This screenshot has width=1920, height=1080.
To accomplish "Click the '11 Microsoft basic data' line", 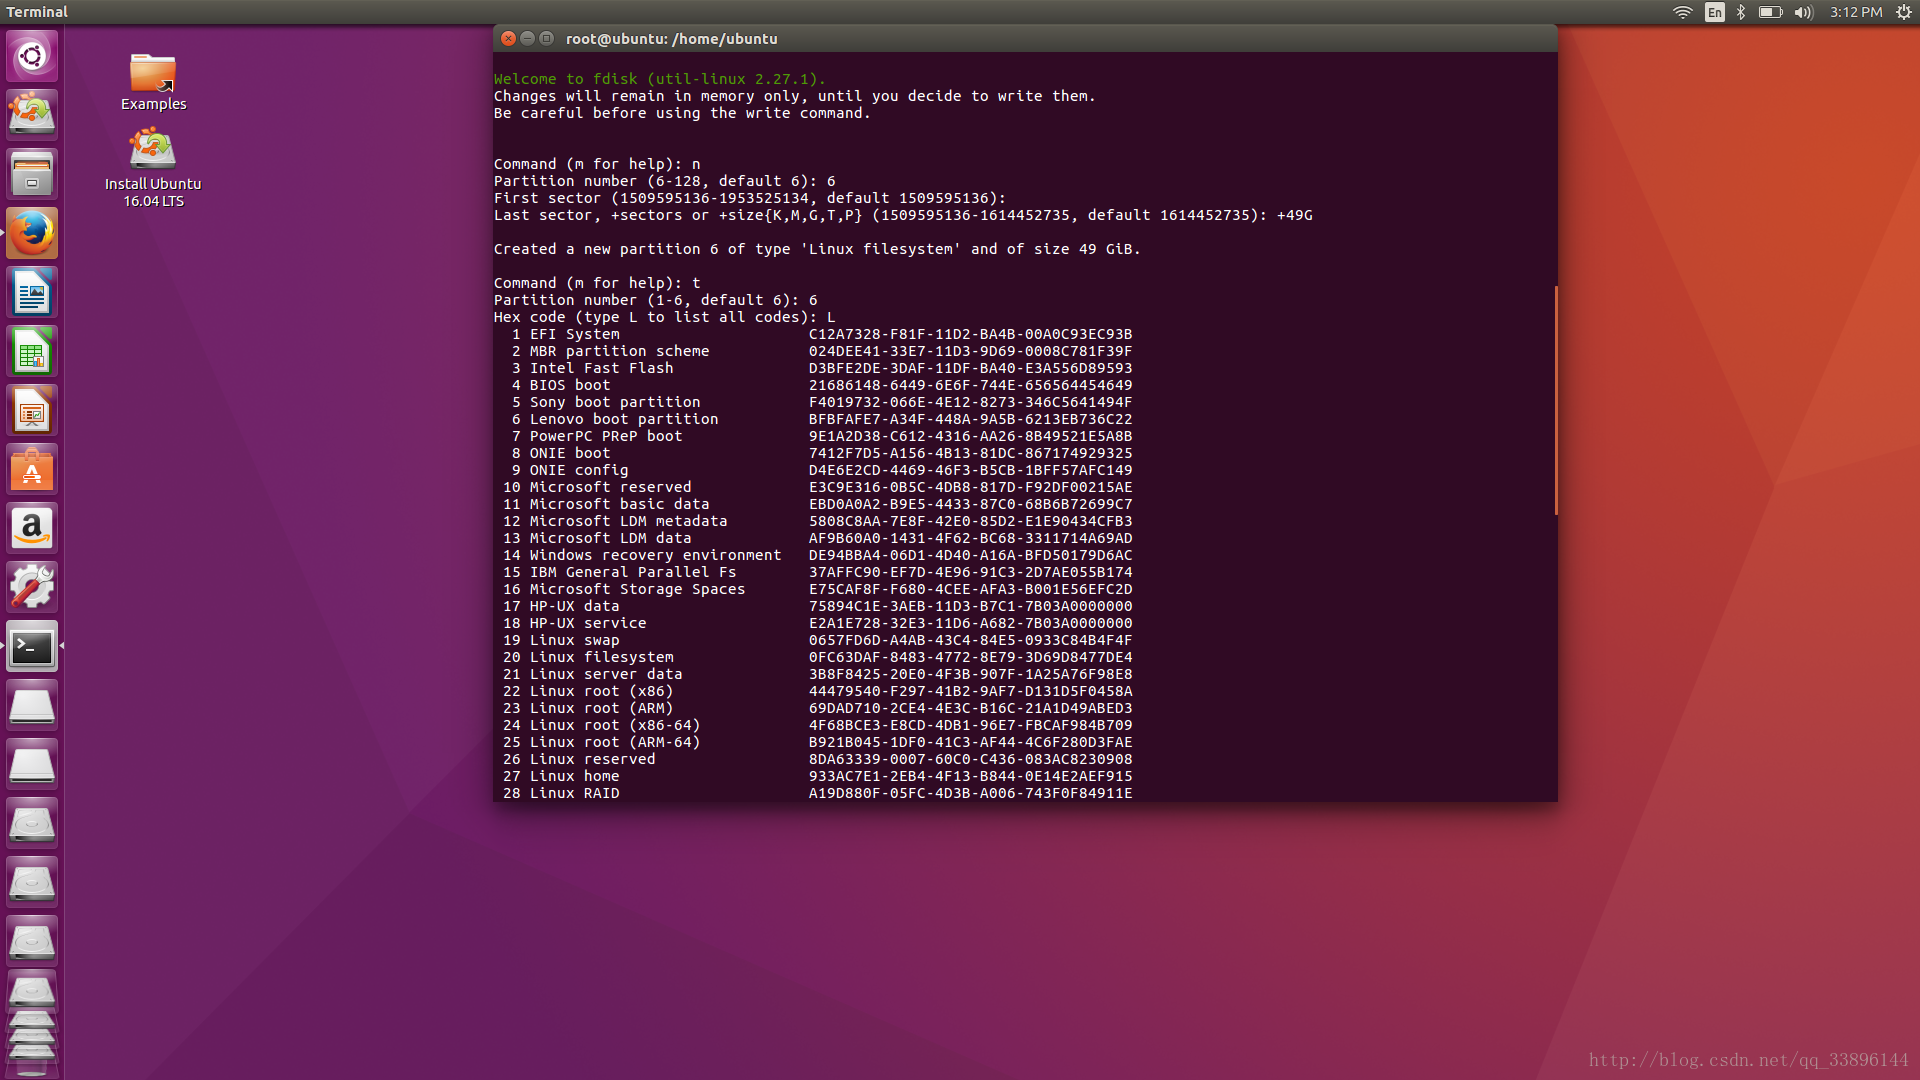I will (x=818, y=504).
